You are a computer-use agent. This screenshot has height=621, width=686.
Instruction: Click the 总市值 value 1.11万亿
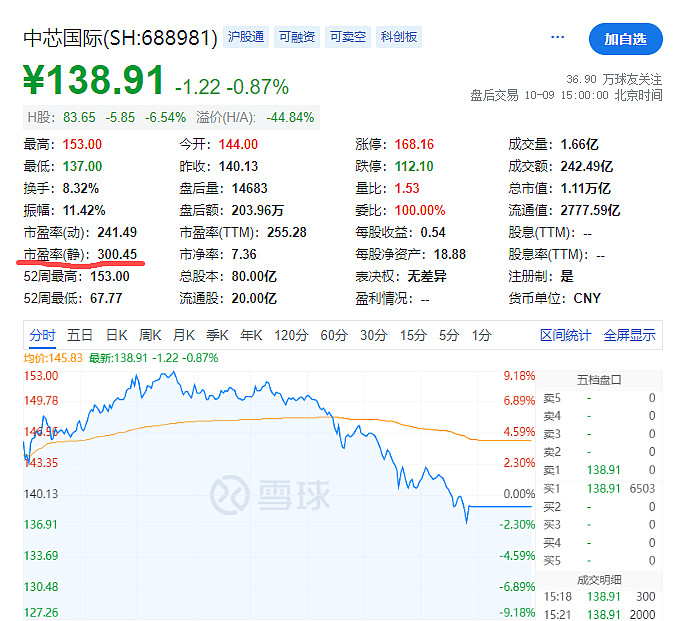coord(585,188)
